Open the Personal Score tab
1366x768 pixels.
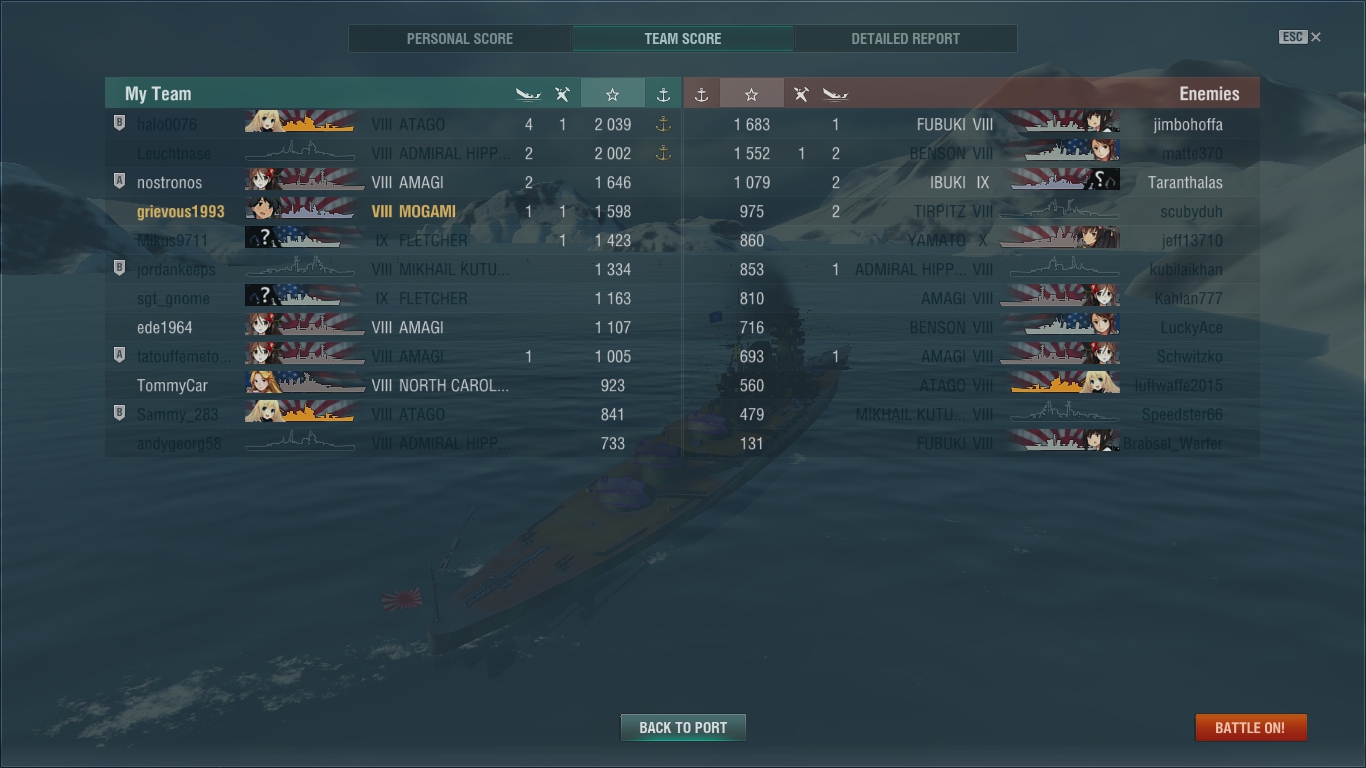[460, 39]
